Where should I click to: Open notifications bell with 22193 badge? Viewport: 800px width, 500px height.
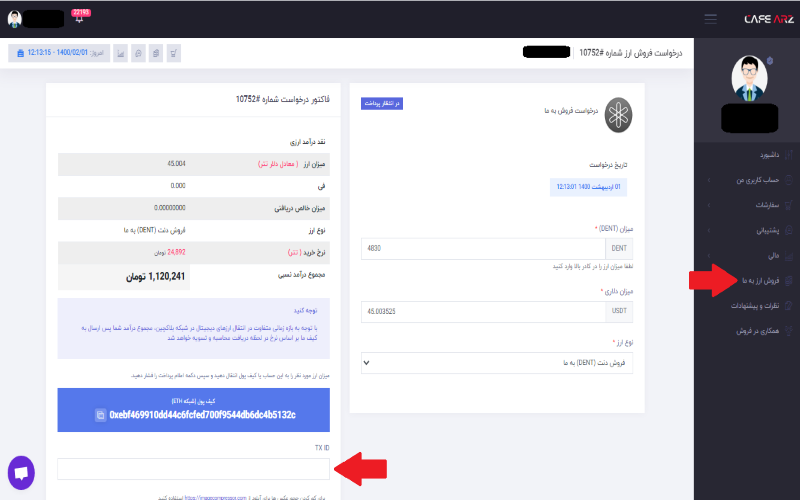80,16
